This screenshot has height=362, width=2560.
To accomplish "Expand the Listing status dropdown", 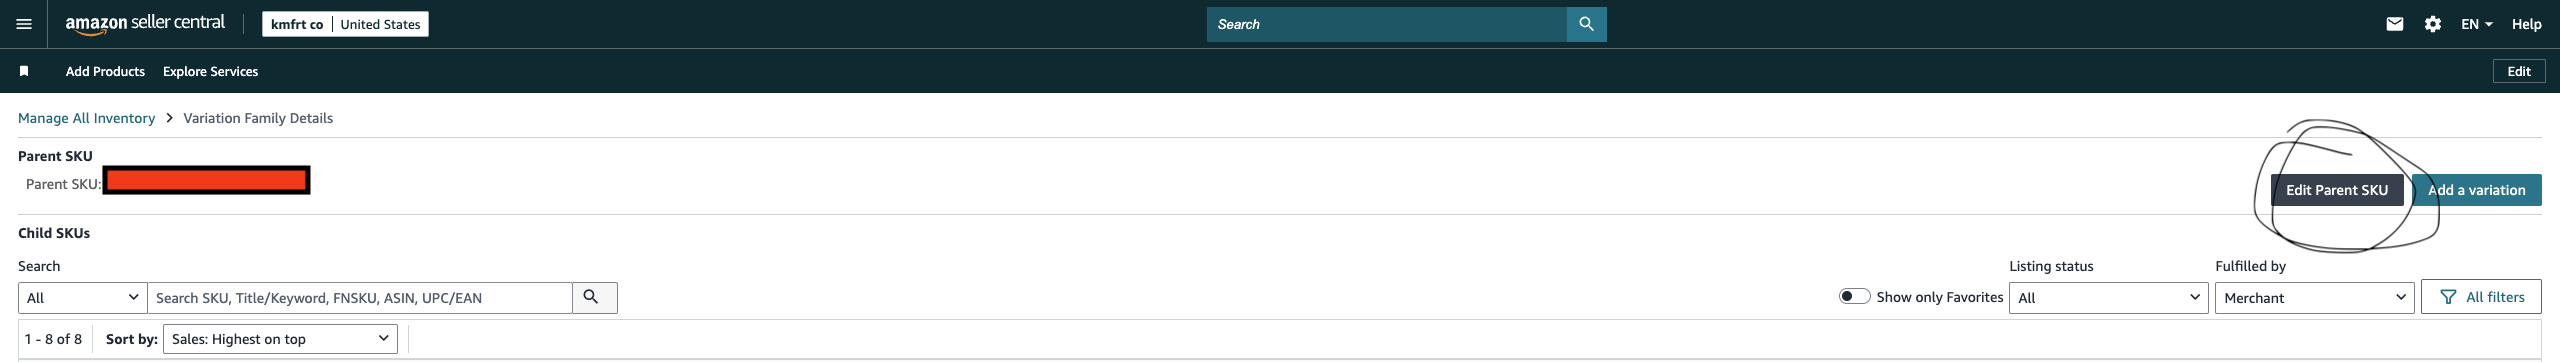I will pos(2108,298).
